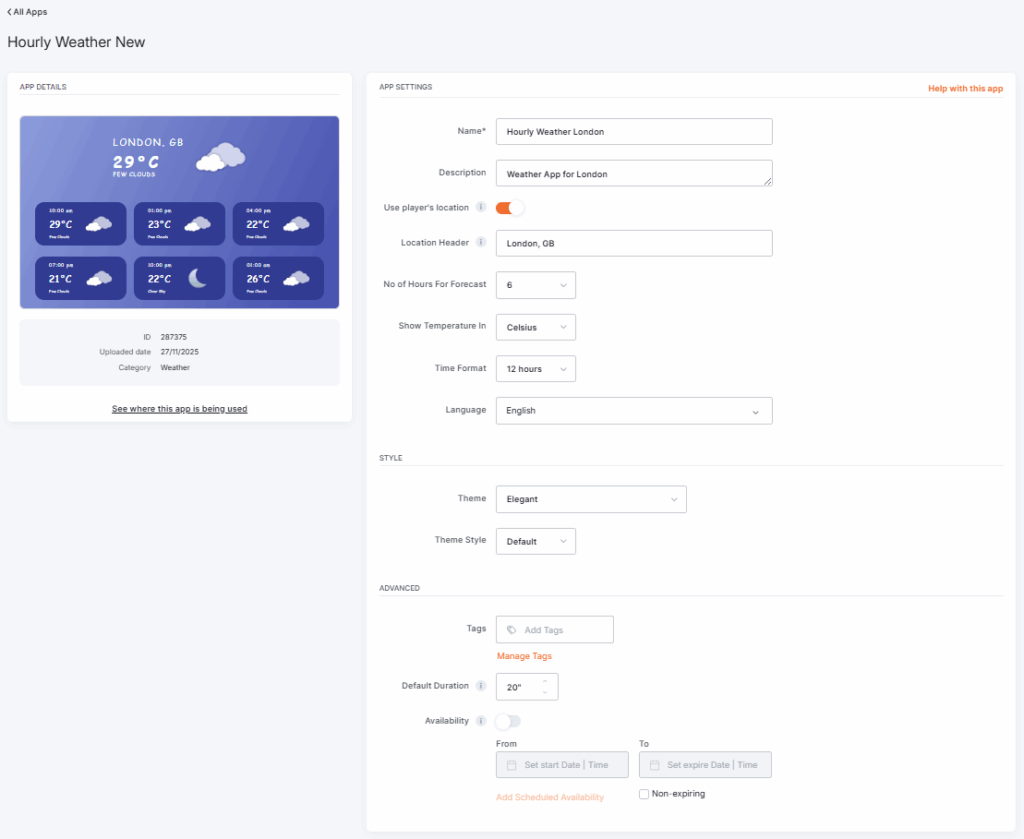
Task: Open the Theme dropdown showing Elegant
Action: [590, 498]
